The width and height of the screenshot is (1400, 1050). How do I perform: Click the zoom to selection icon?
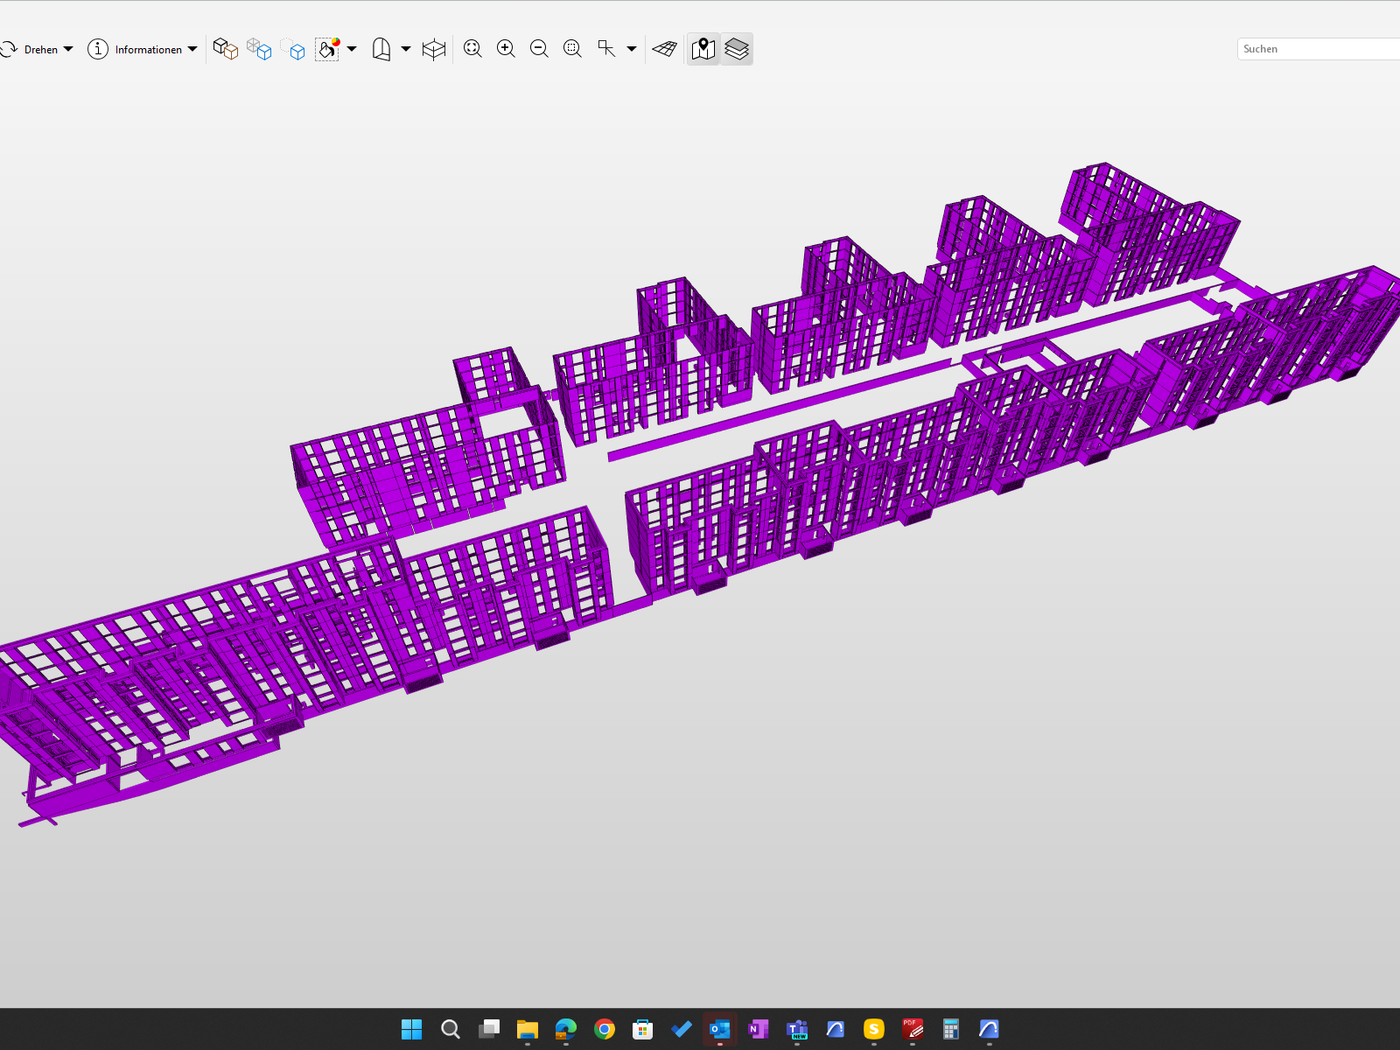pyautogui.click(x=572, y=49)
